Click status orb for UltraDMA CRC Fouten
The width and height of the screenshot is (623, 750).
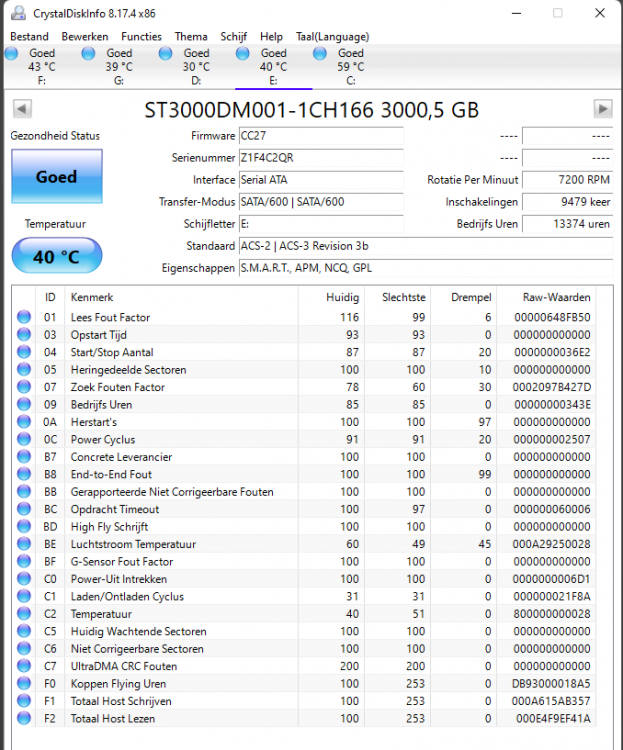[24, 666]
